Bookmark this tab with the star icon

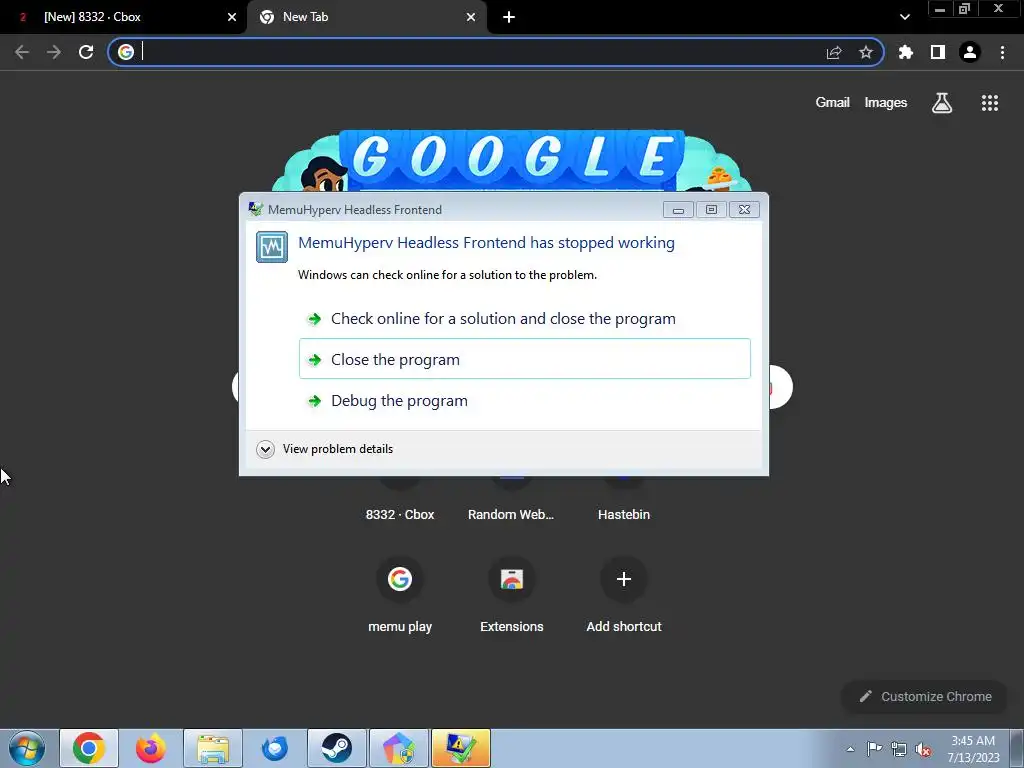tap(866, 52)
